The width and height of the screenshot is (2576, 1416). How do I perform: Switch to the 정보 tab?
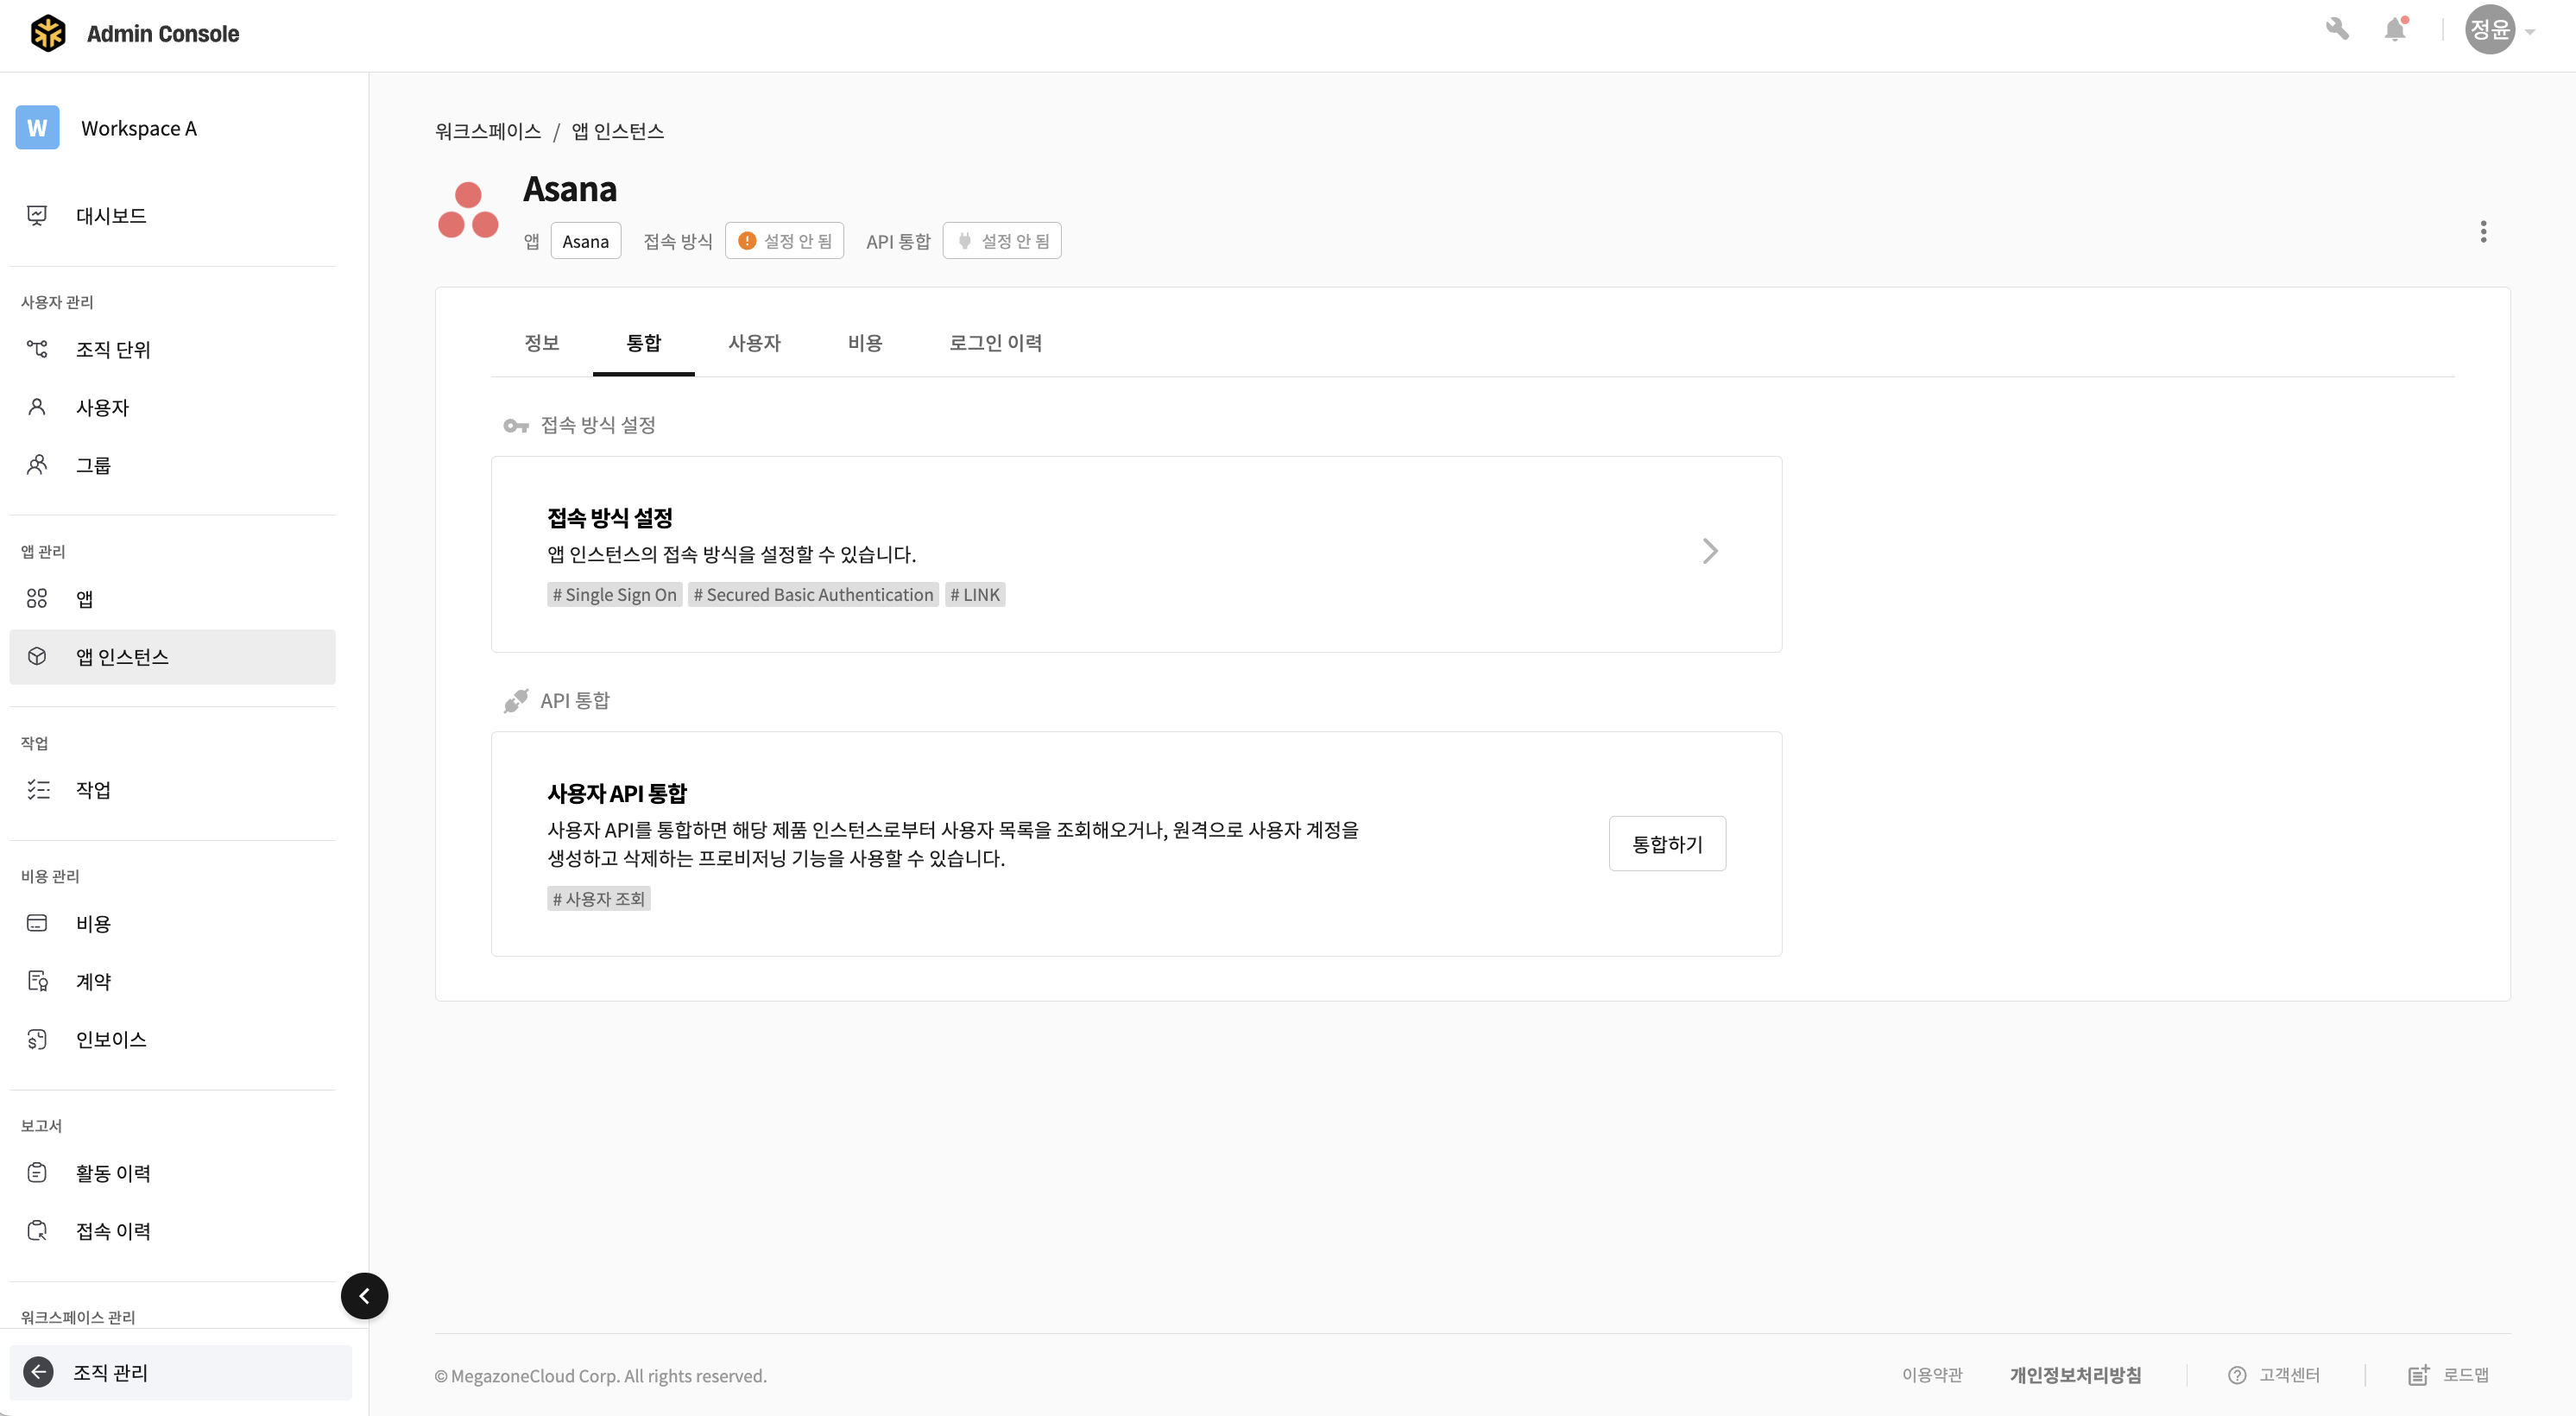coord(541,343)
